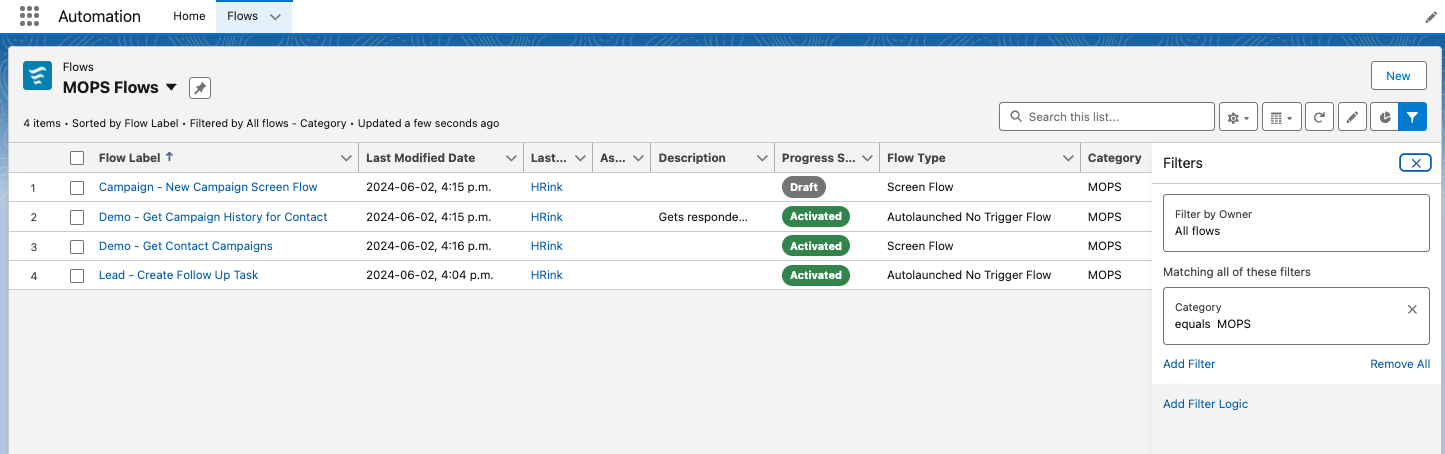
Task: Open Flow Type column header dropdown
Action: tap(1066, 158)
